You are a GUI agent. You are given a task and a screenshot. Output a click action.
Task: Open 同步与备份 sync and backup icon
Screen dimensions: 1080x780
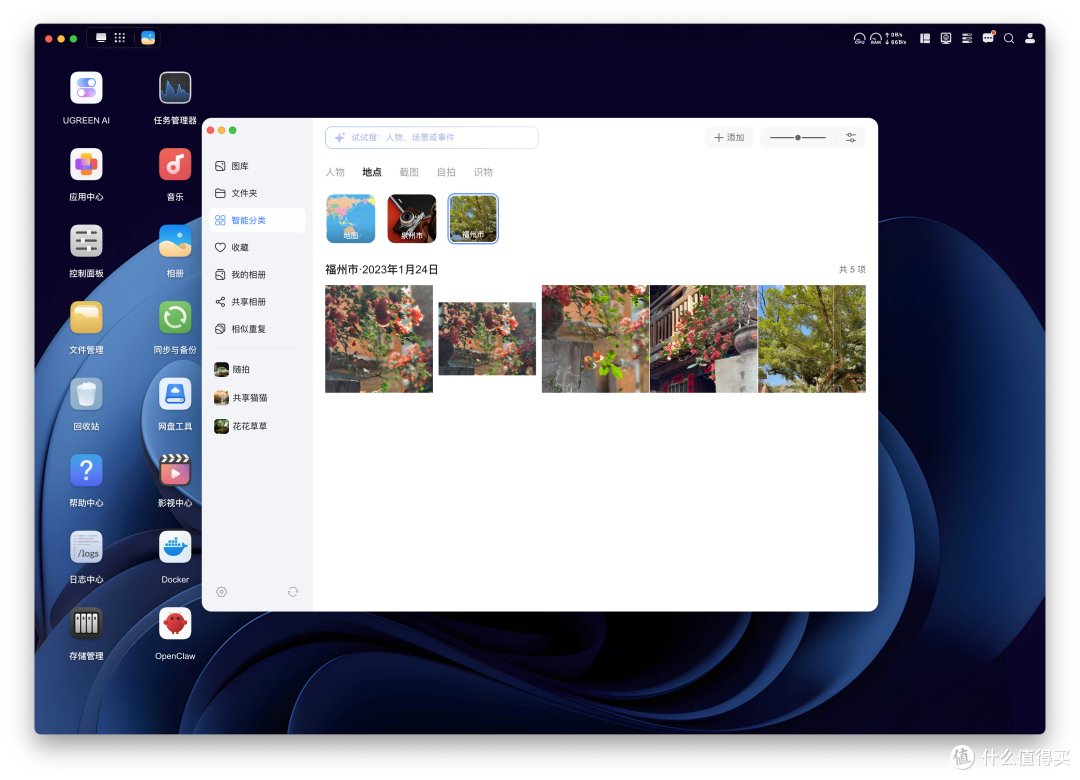click(175, 318)
